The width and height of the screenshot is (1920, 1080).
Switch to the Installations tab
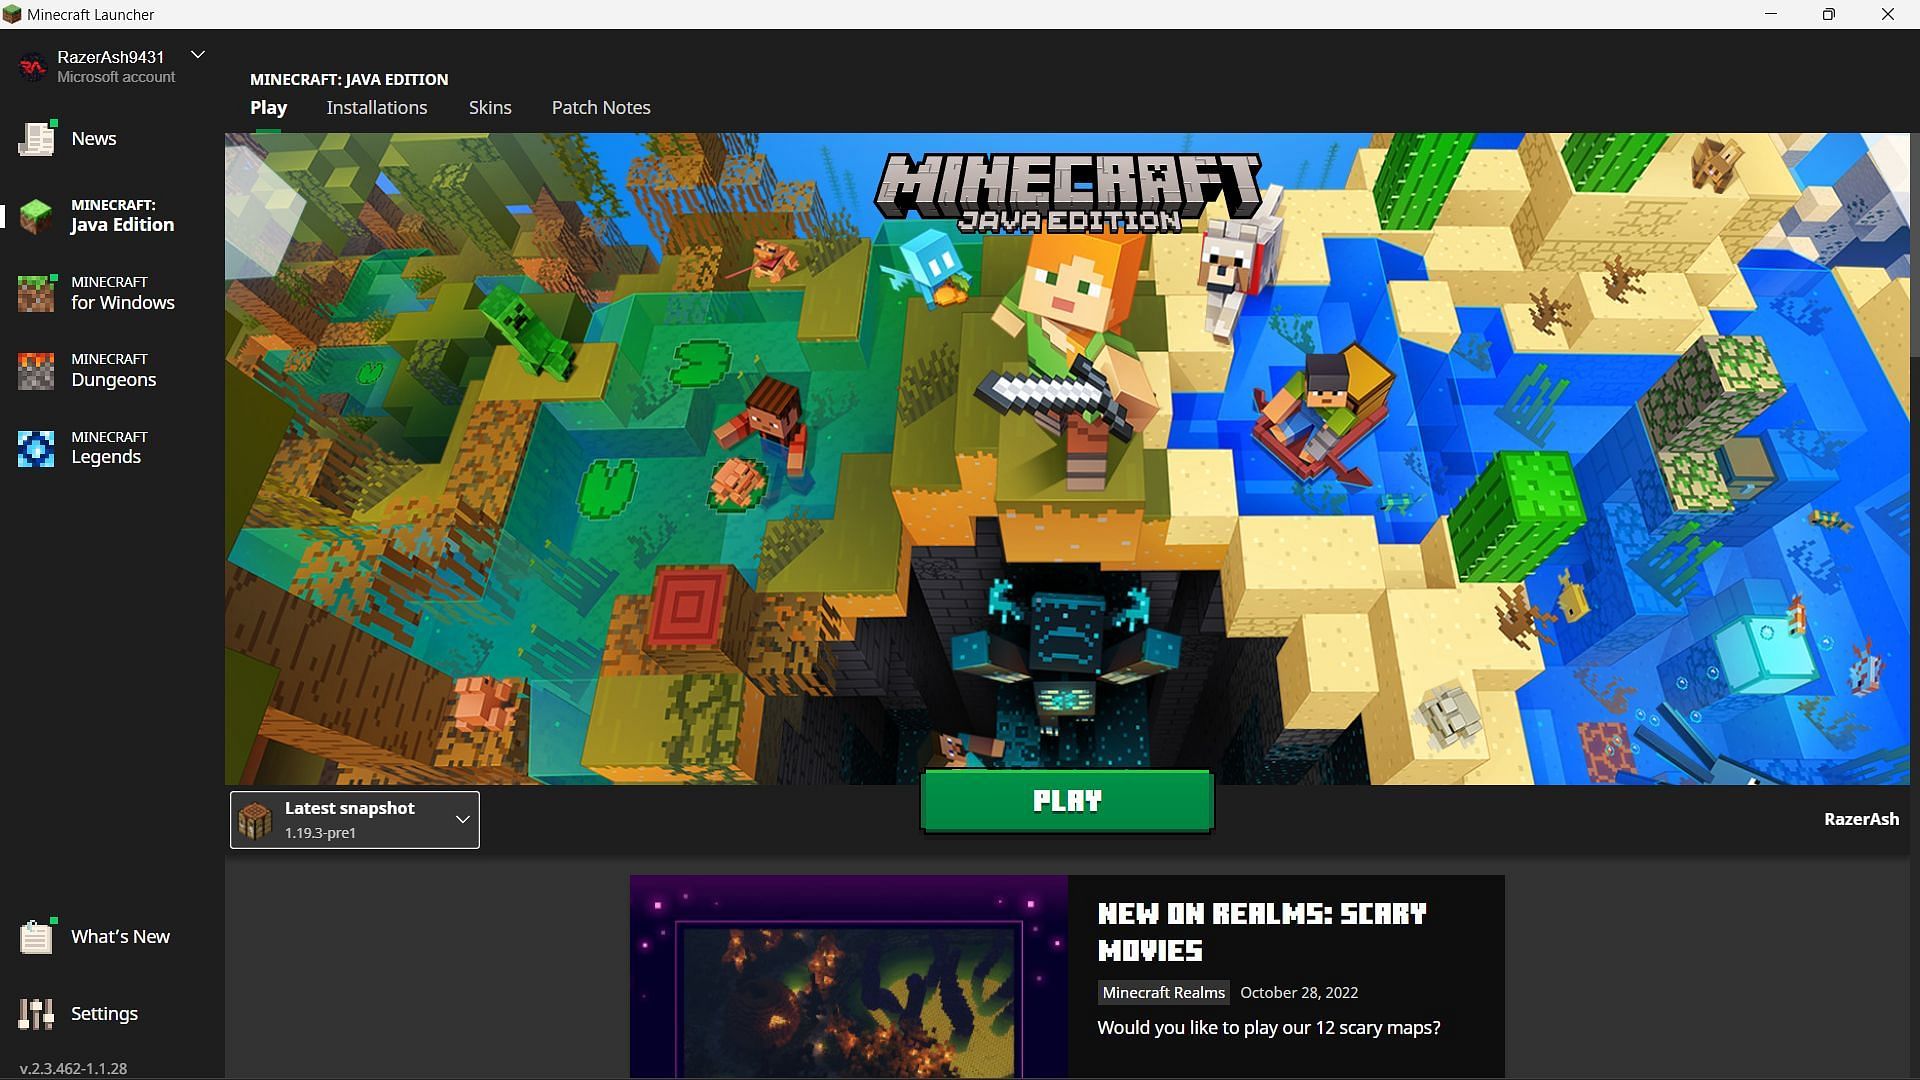click(377, 107)
